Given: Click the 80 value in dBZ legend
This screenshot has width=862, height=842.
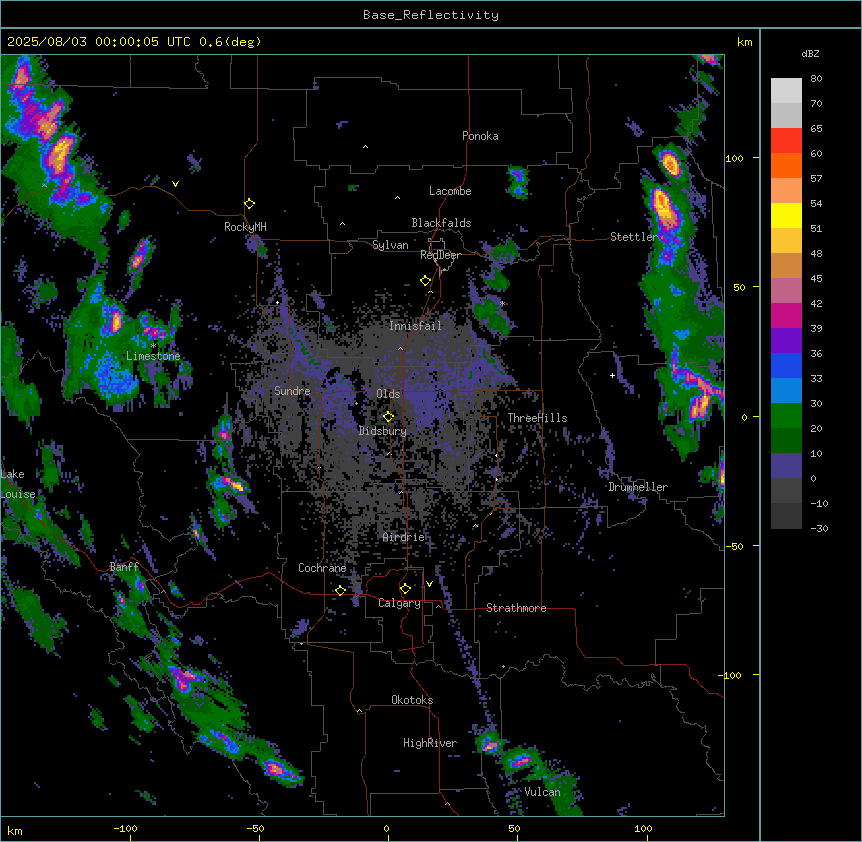Looking at the screenshot, I should tap(816, 79).
